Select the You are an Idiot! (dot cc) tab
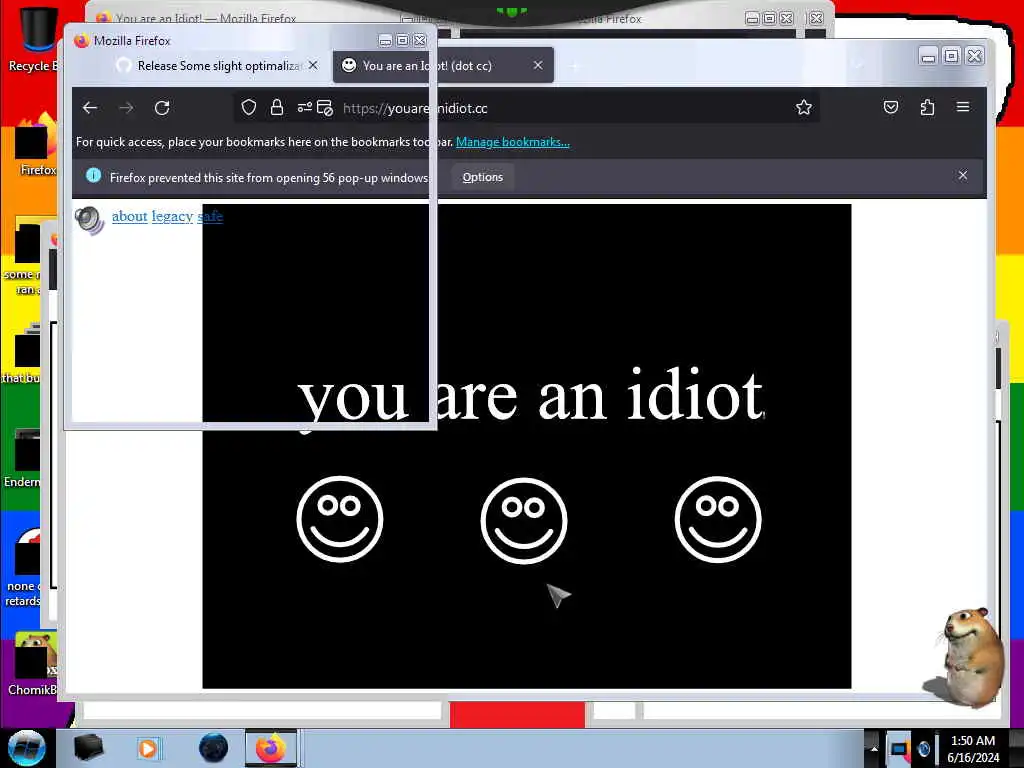The width and height of the screenshot is (1024, 768). tap(443, 65)
